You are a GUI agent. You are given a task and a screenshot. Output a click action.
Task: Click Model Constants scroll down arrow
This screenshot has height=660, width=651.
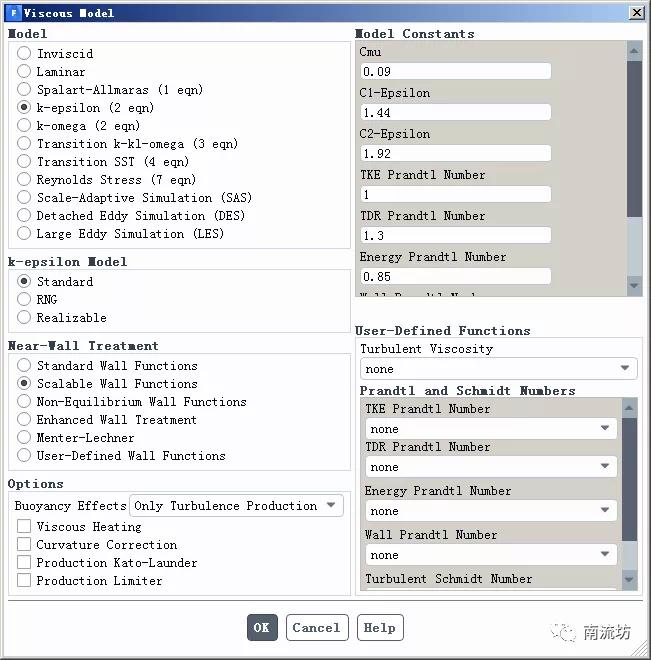click(x=634, y=286)
